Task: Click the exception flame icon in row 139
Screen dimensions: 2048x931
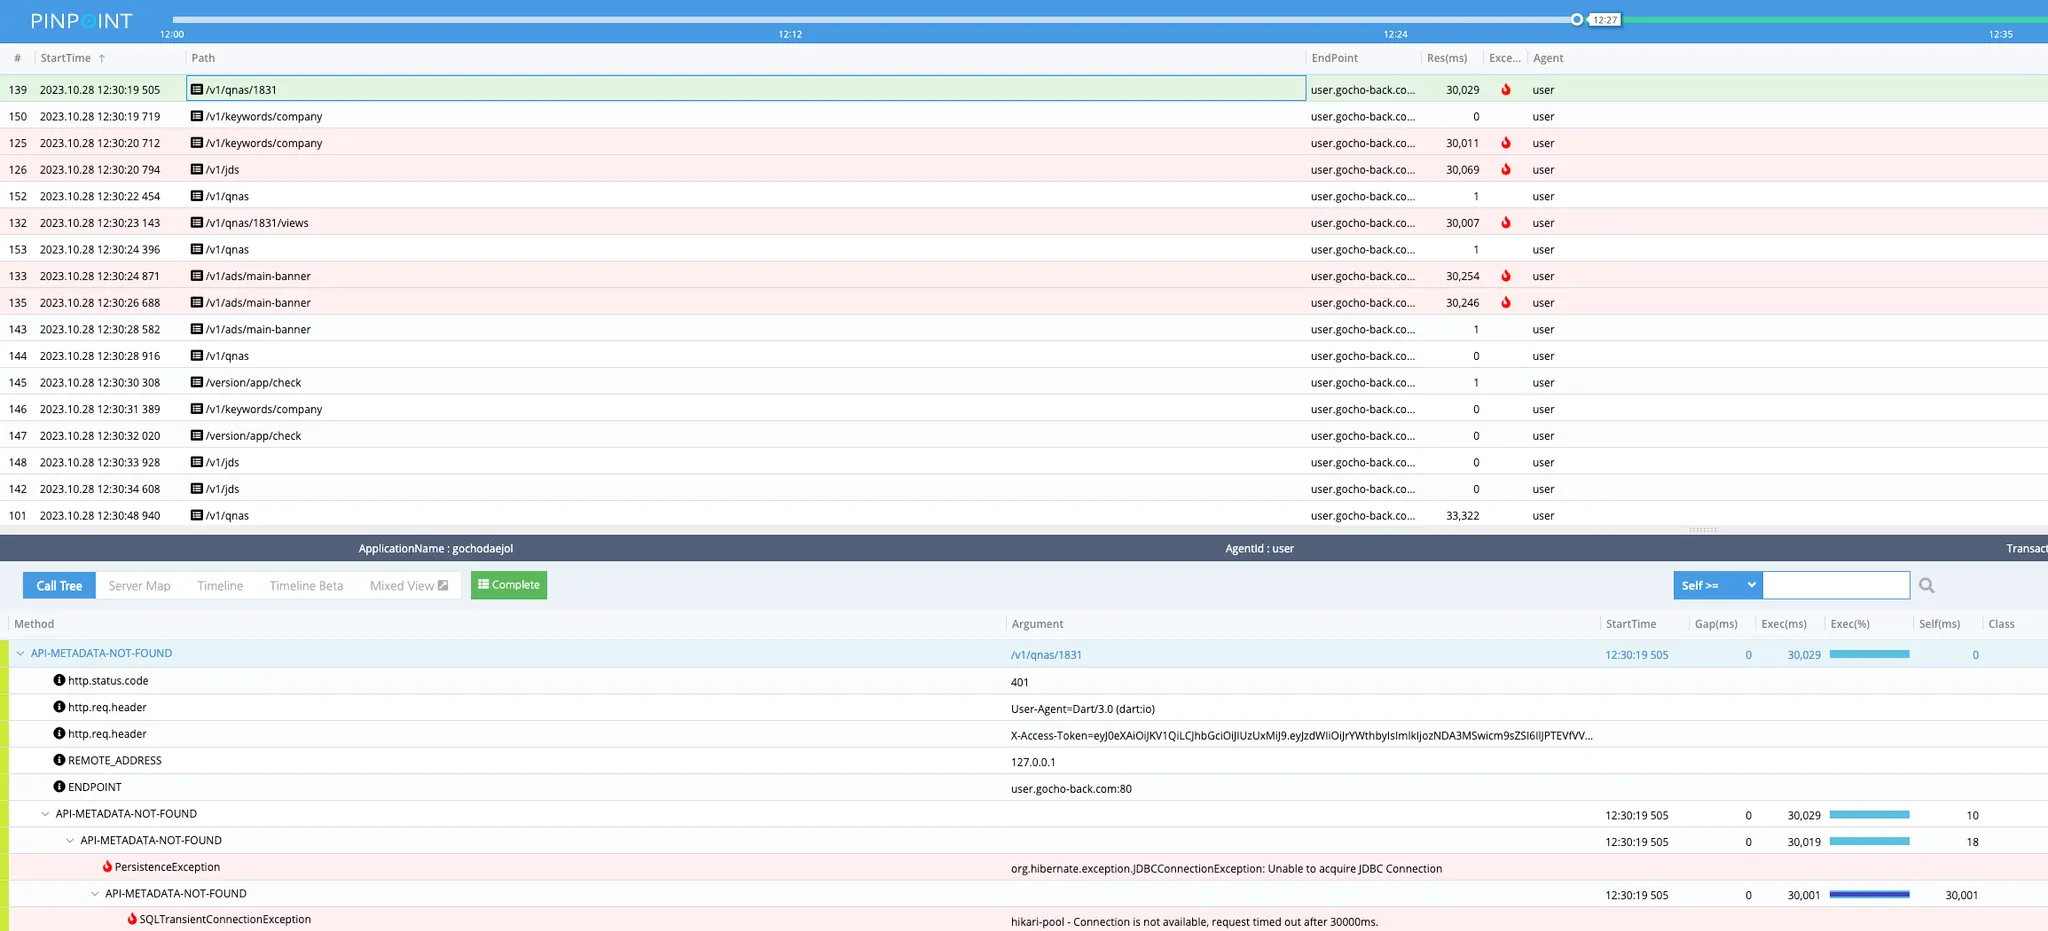Action: 1506,89
